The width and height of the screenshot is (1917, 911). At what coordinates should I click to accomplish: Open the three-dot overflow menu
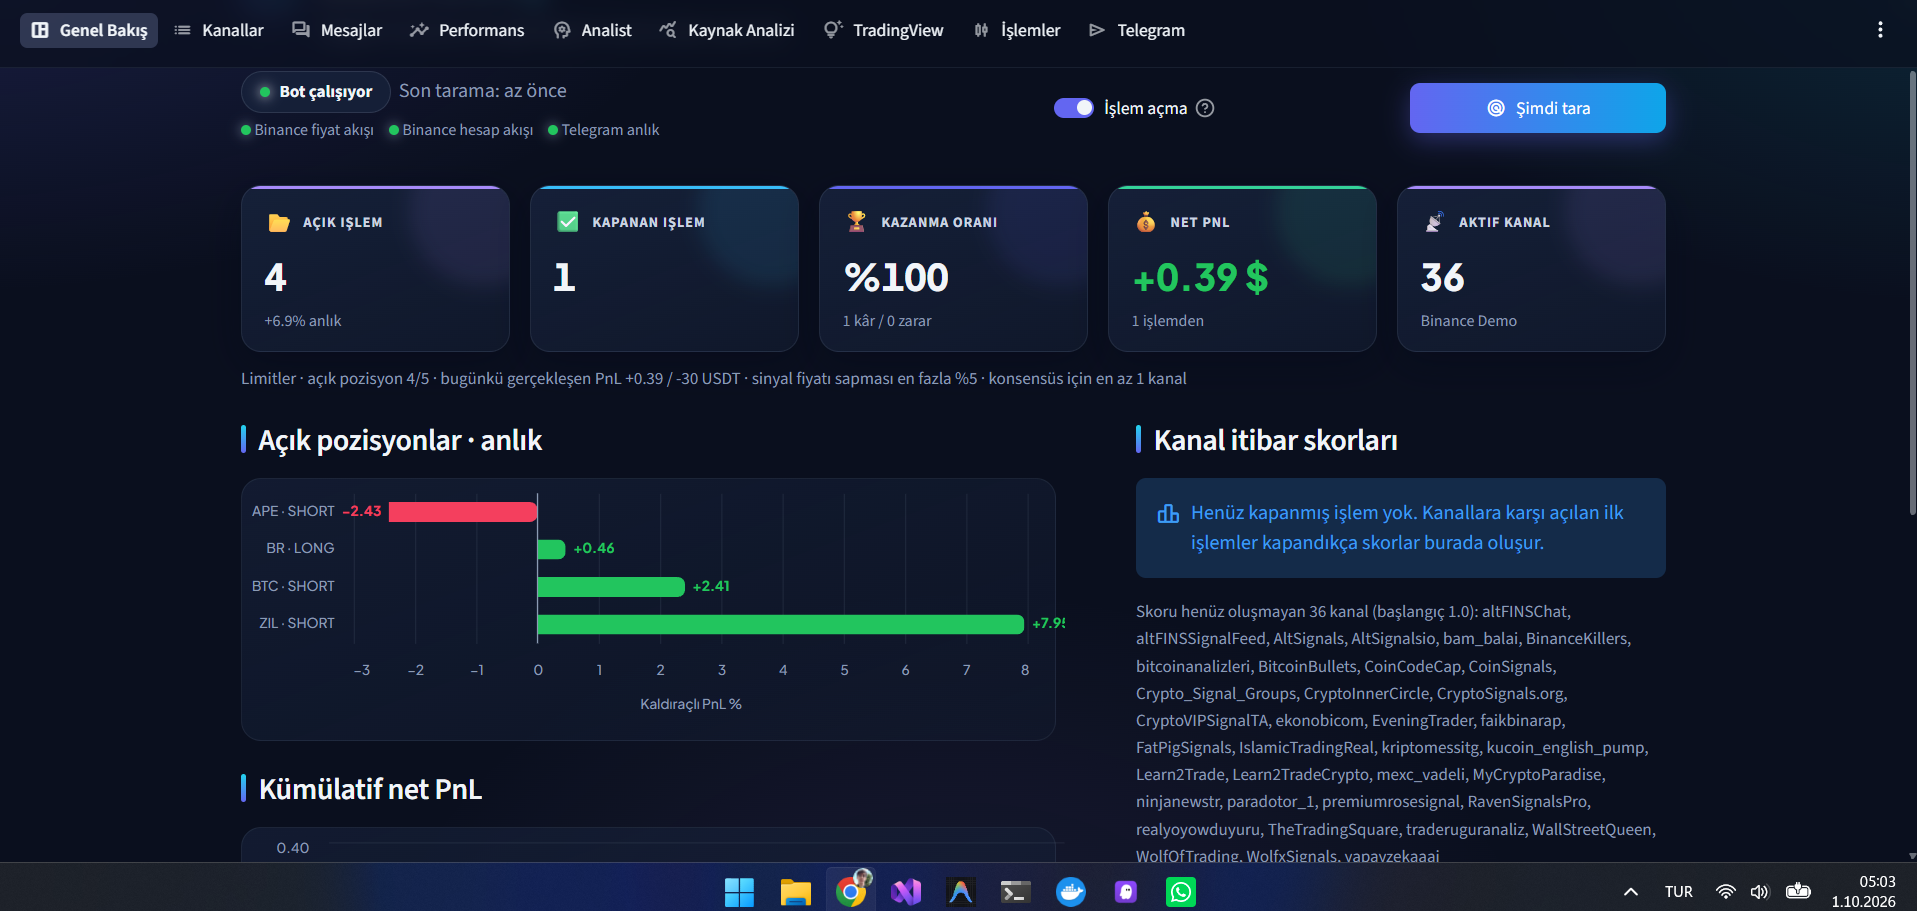coord(1880,30)
